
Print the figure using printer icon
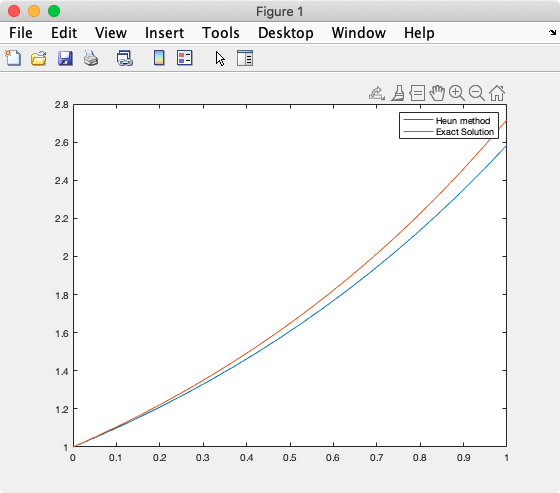pyautogui.click(x=91, y=58)
